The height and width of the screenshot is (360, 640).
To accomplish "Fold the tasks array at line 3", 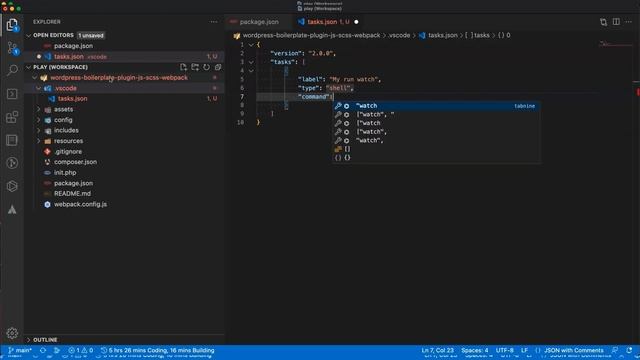I will pos(251,62).
